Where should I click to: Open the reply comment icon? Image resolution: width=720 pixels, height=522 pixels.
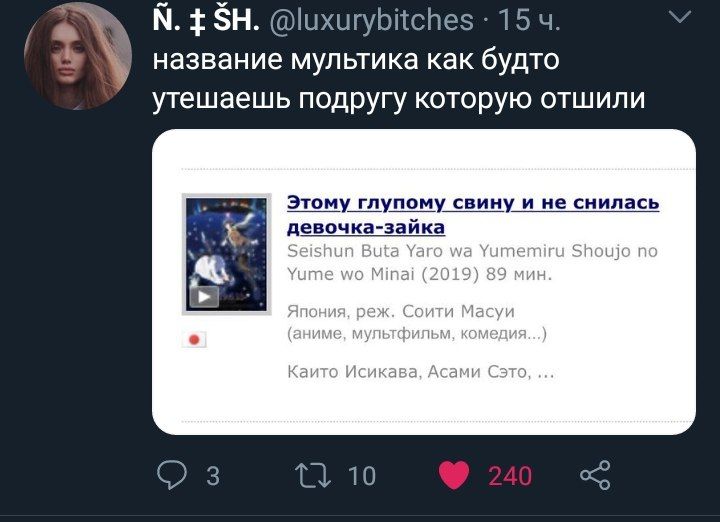click(172, 475)
